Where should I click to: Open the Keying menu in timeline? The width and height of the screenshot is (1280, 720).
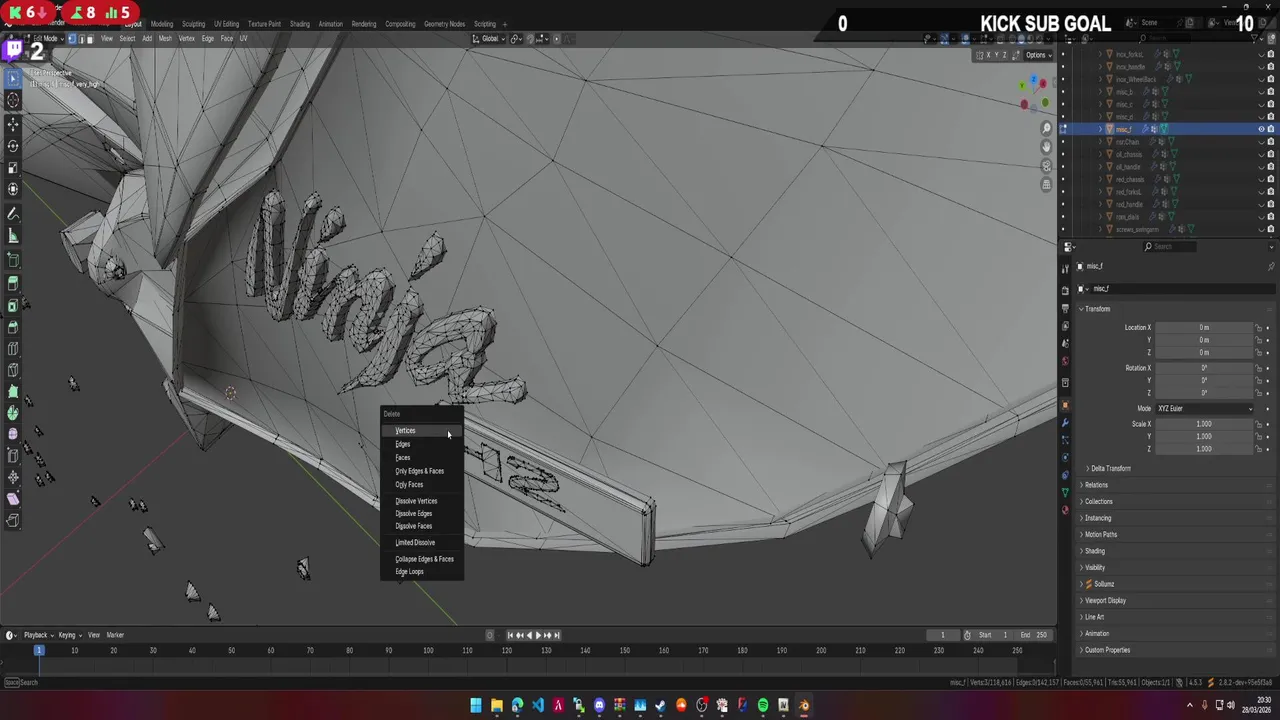click(x=69, y=635)
